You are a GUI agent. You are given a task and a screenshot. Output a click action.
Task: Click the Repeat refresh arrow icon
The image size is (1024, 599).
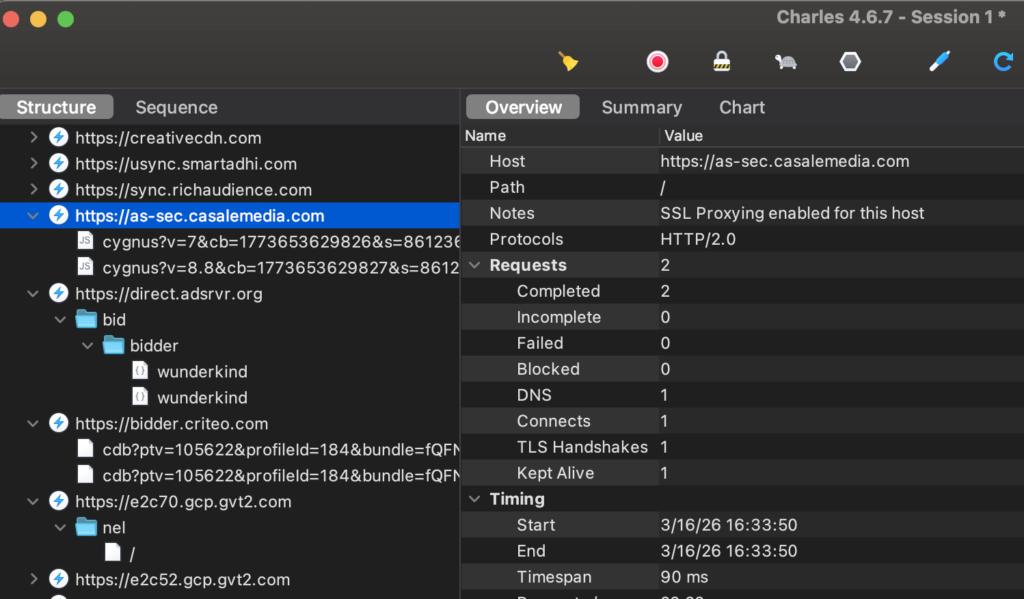click(x=1003, y=62)
